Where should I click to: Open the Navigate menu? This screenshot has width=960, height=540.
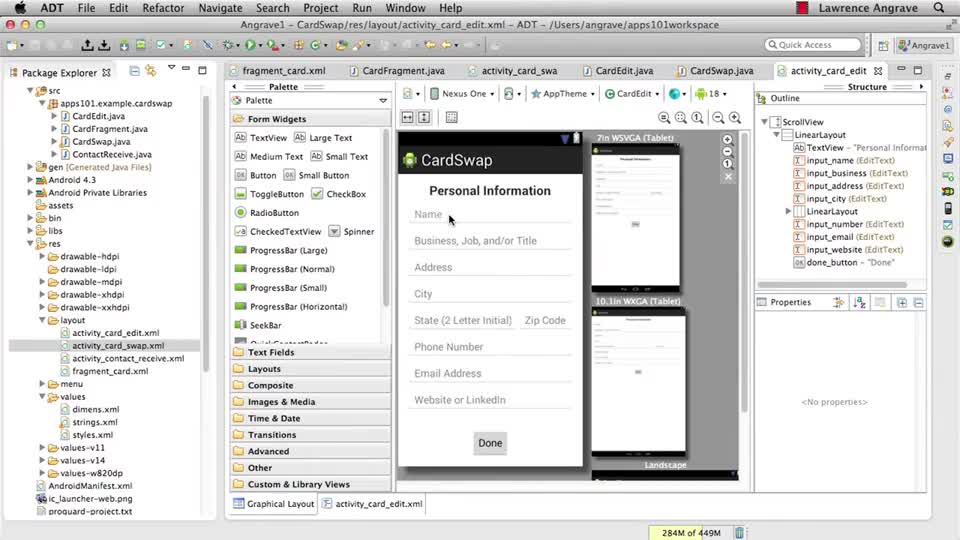pyautogui.click(x=220, y=8)
